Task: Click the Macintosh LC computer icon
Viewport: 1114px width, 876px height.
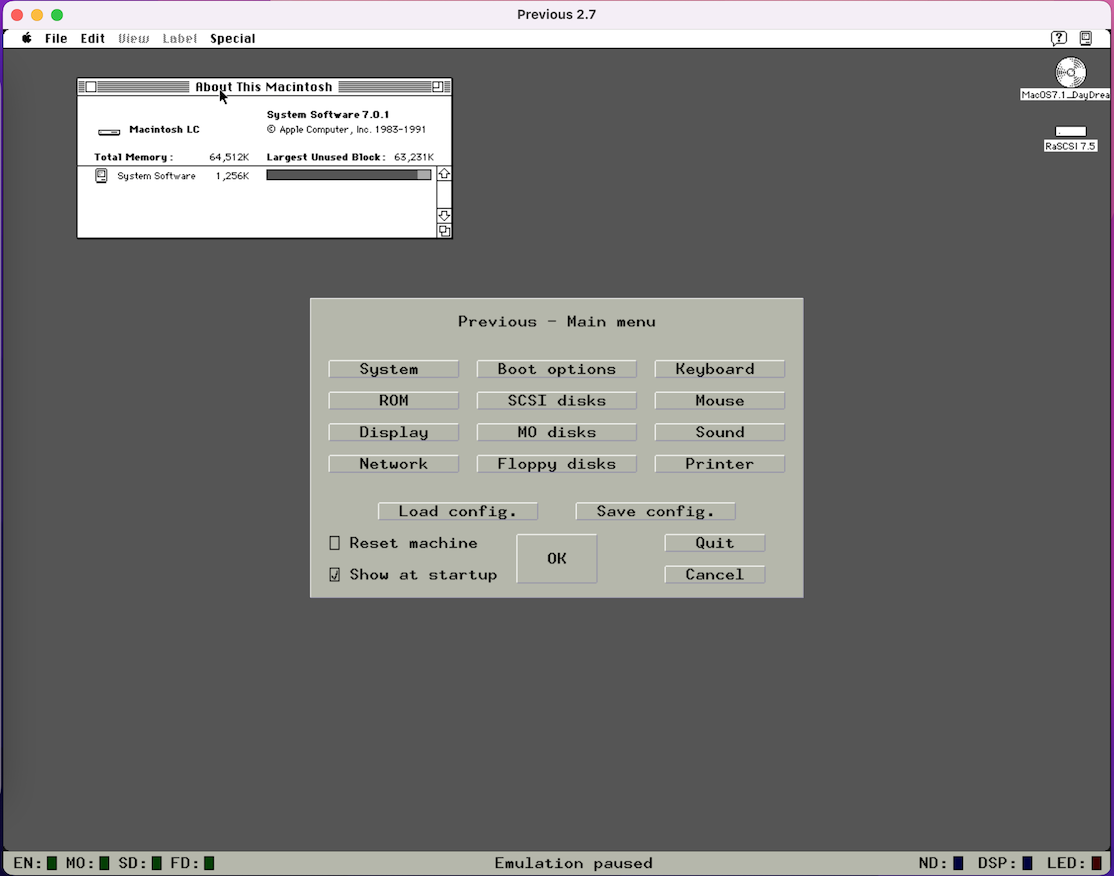Action: coord(109,131)
